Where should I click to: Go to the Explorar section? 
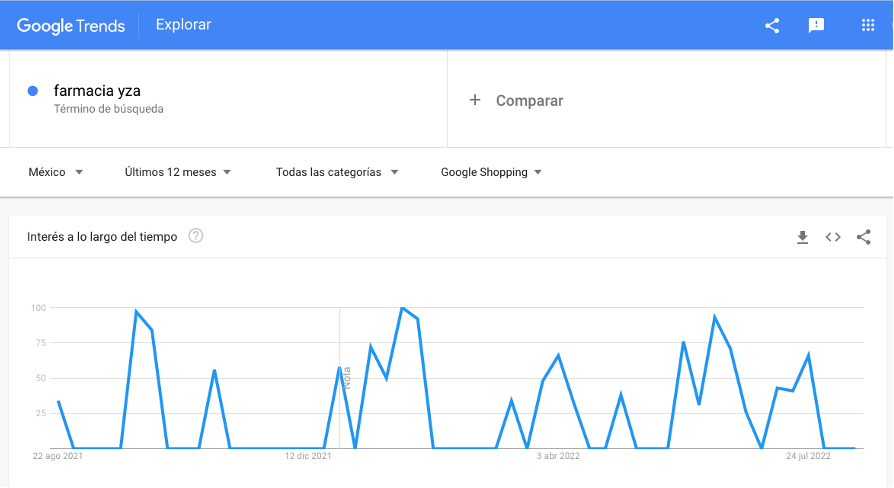pos(184,25)
